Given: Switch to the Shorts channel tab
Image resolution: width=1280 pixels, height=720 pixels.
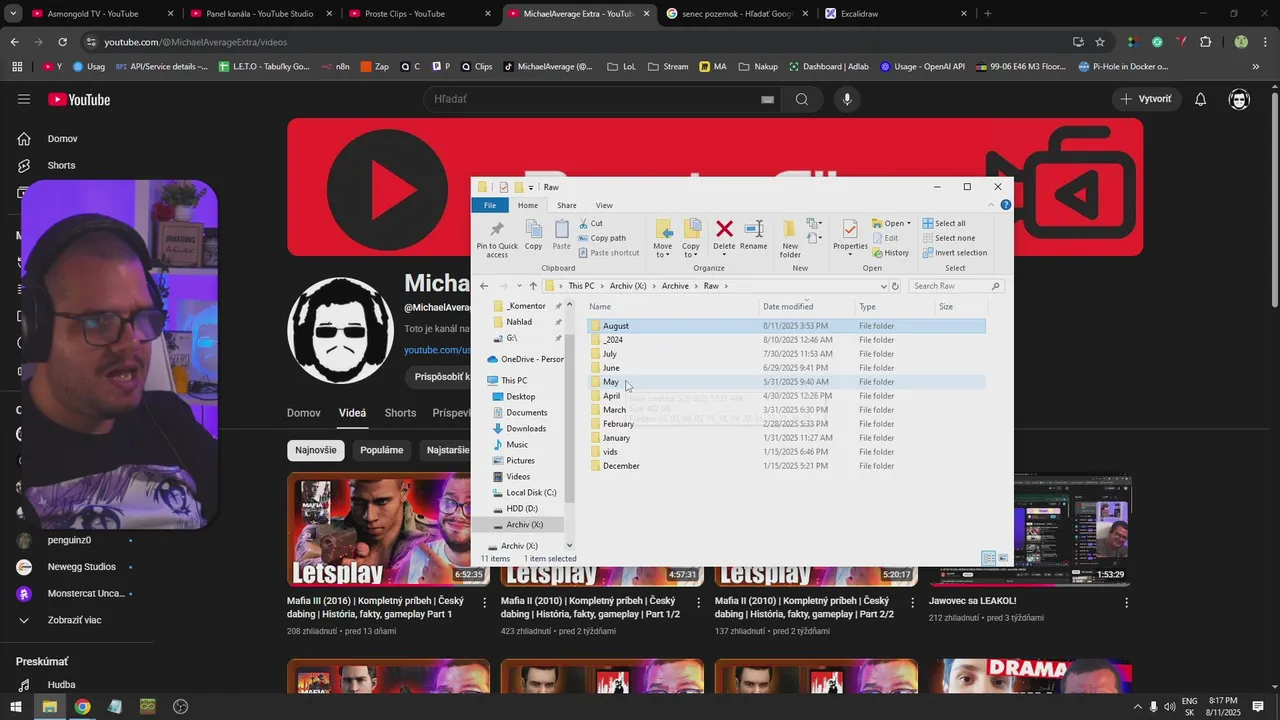Looking at the screenshot, I should click(x=400, y=413).
